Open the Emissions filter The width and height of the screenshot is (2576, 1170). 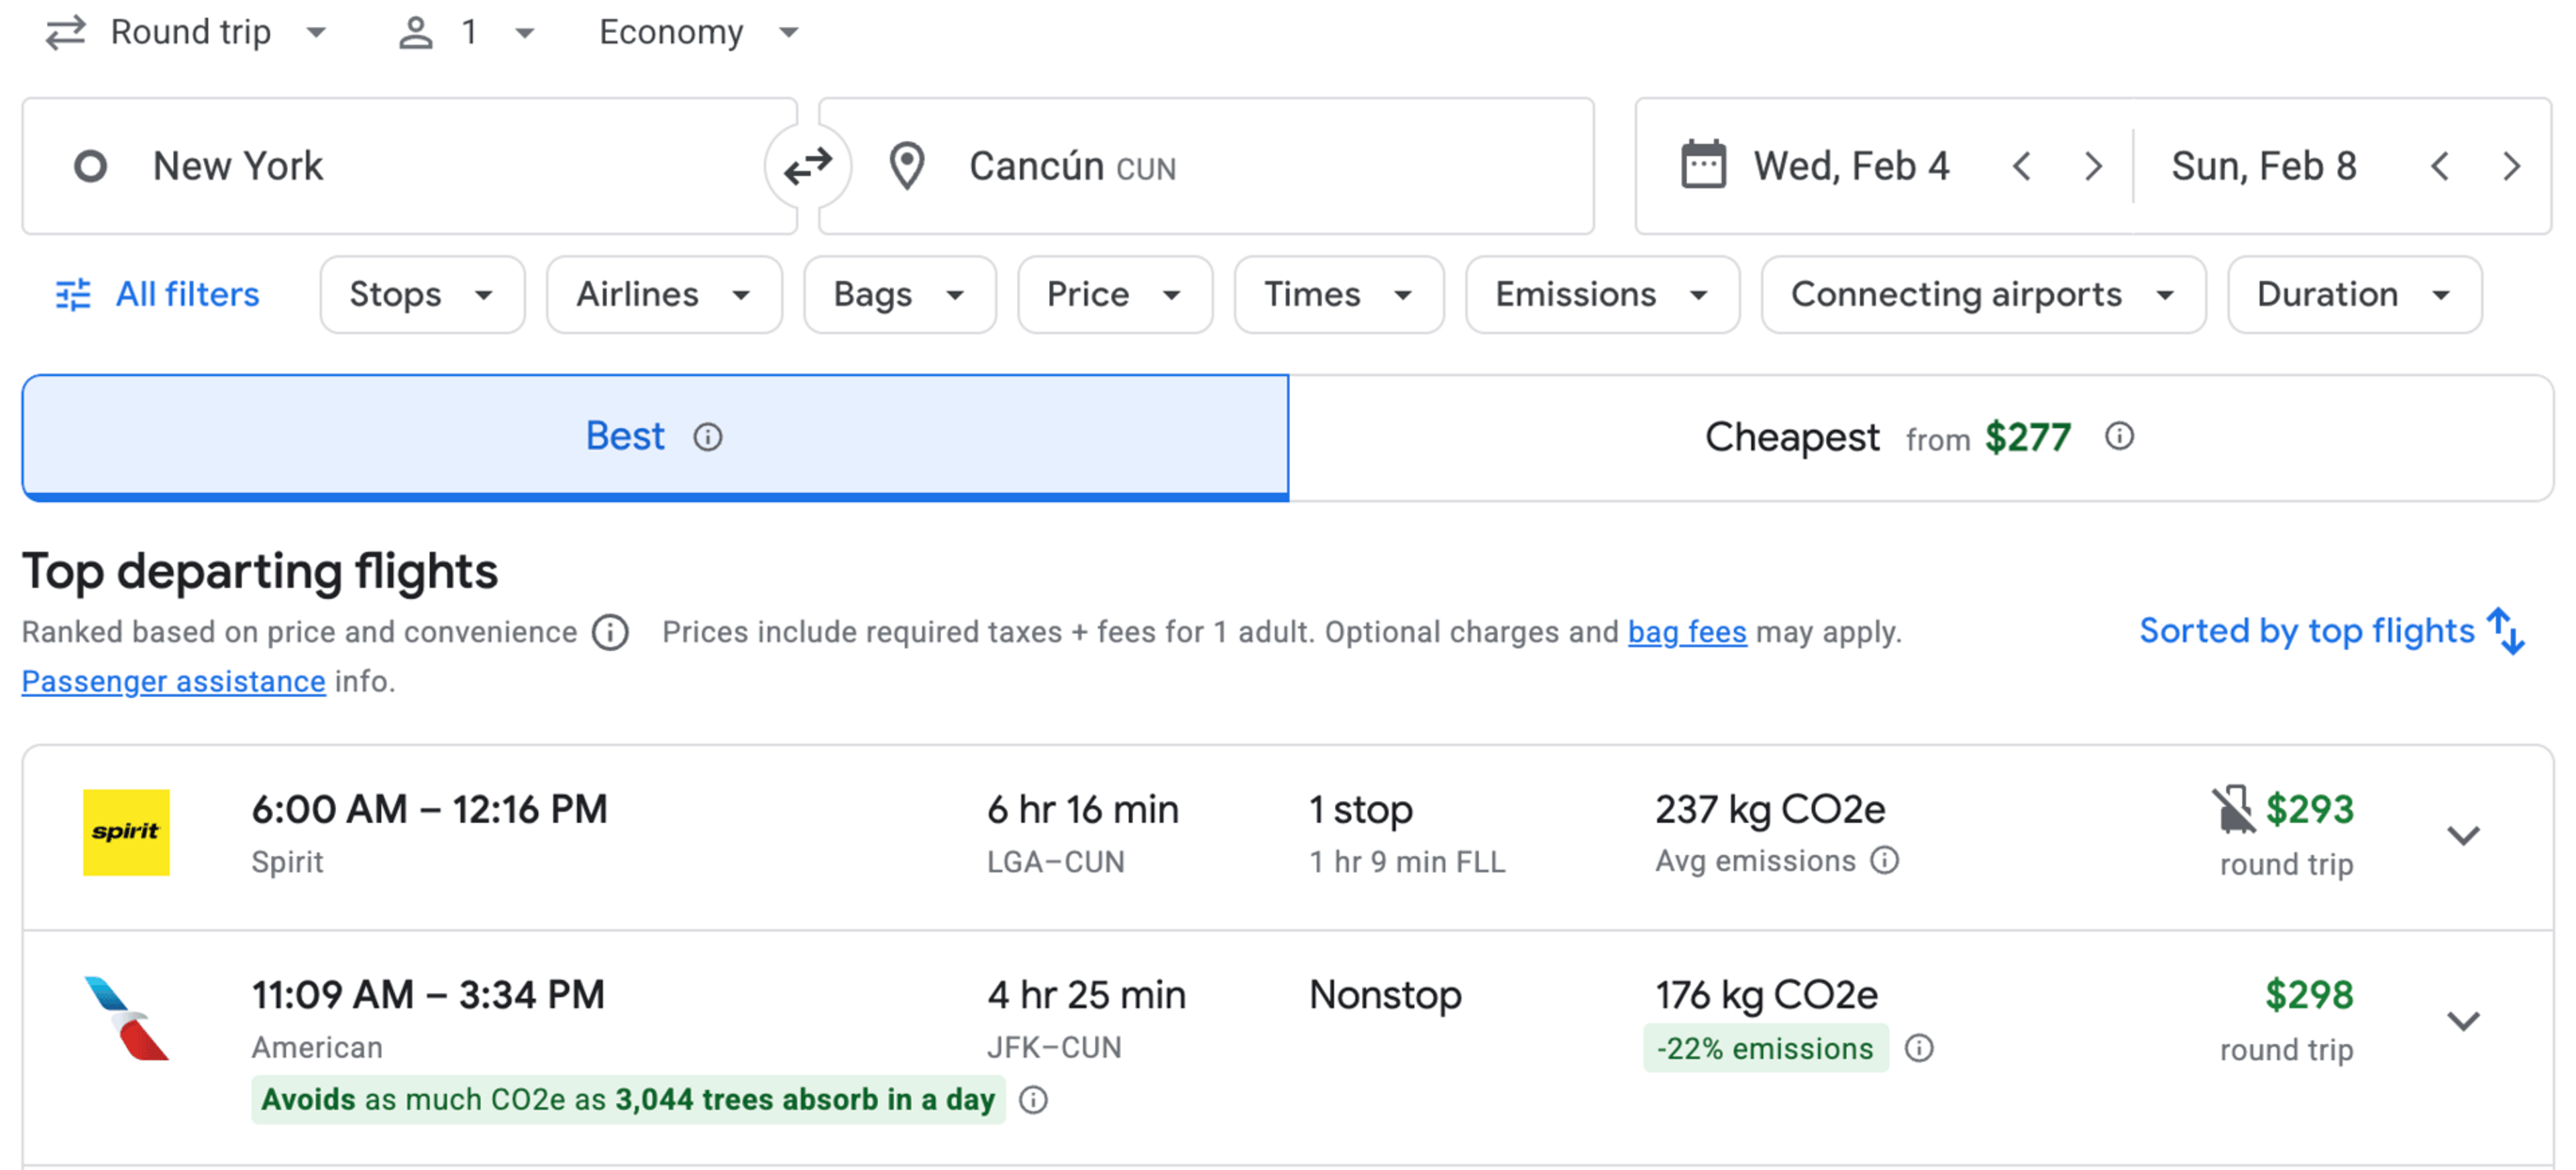click(x=1602, y=295)
